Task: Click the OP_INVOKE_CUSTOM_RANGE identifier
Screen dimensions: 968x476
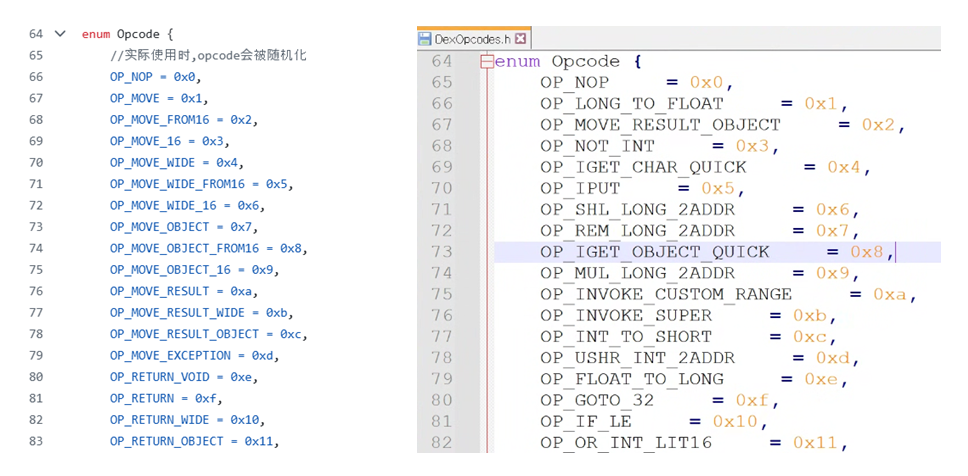Action: click(665, 294)
